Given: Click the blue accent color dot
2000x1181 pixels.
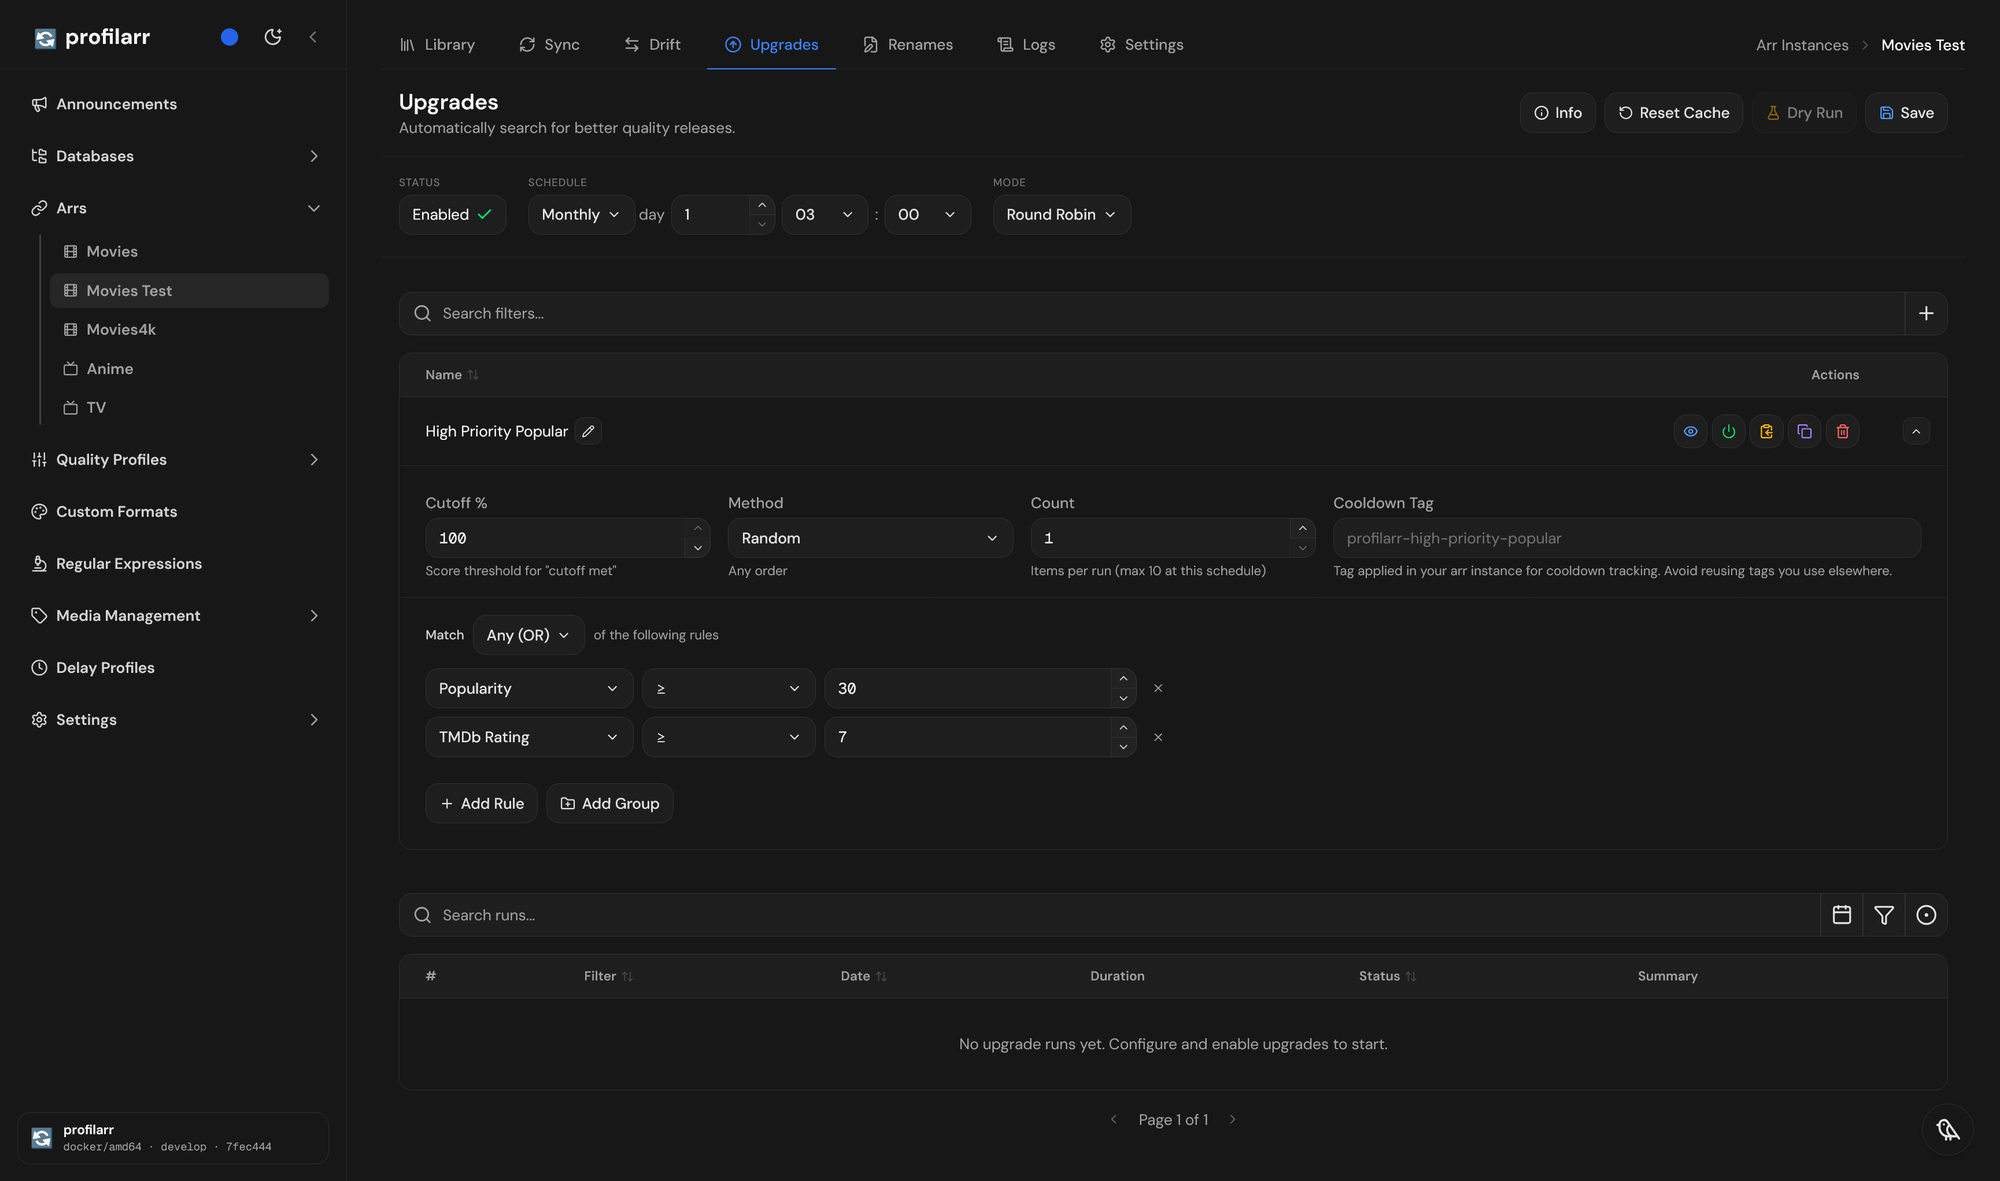Looking at the screenshot, I should 229,37.
